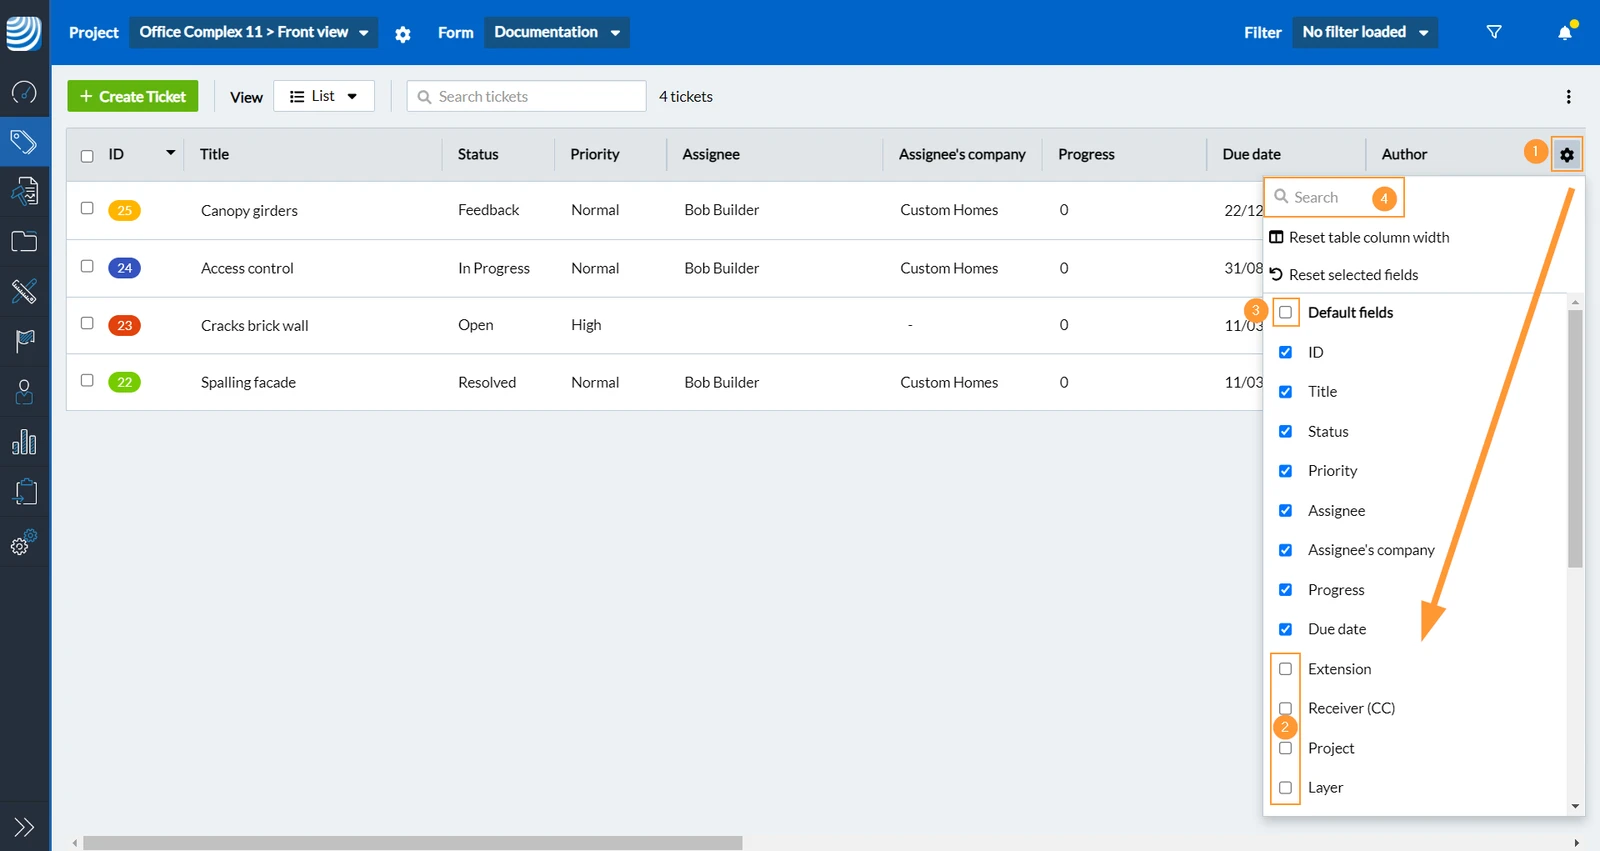This screenshot has width=1600, height=851.
Task: Select all tickets with header checkbox
Action: (x=87, y=156)
